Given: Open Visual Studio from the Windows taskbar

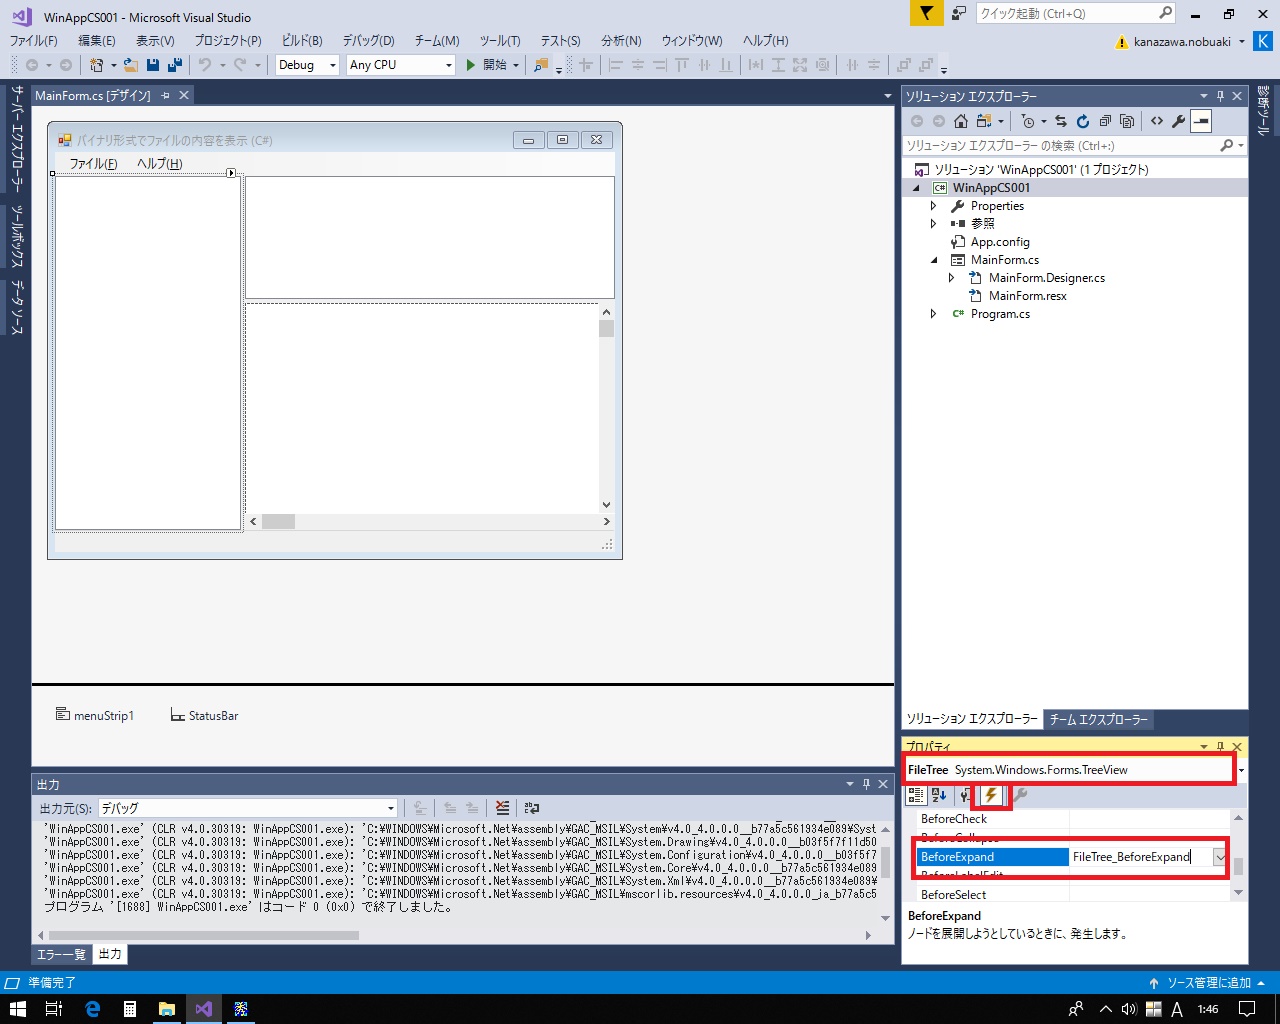Looking at the screenshot, I should (x=204, y=1009).
